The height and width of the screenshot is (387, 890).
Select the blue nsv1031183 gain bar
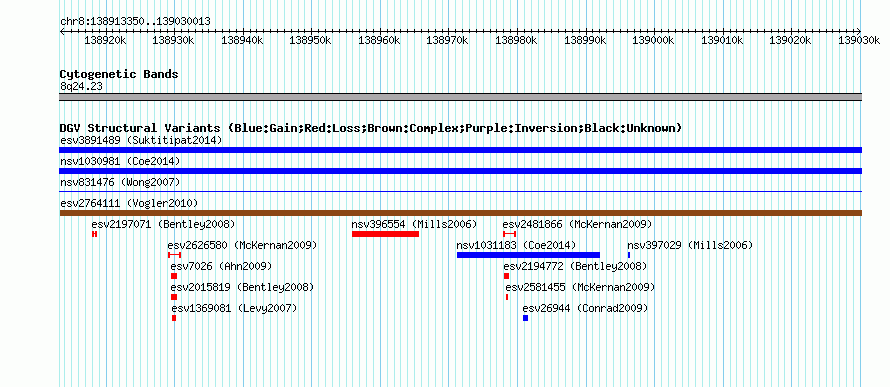(x=528, y=255)
